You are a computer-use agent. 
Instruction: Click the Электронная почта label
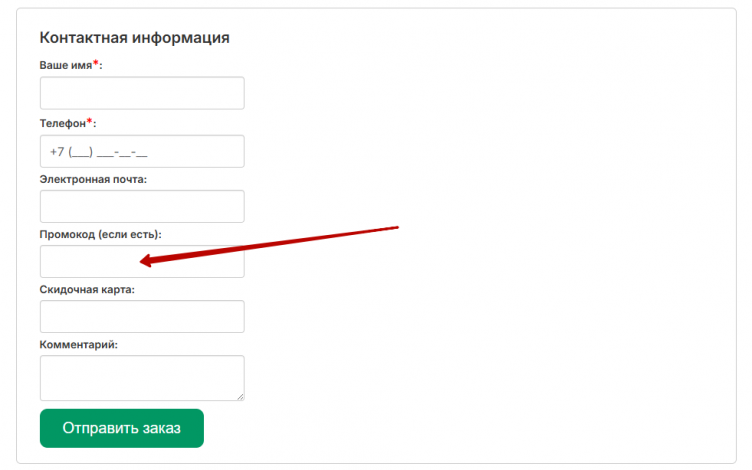point(93,179)
